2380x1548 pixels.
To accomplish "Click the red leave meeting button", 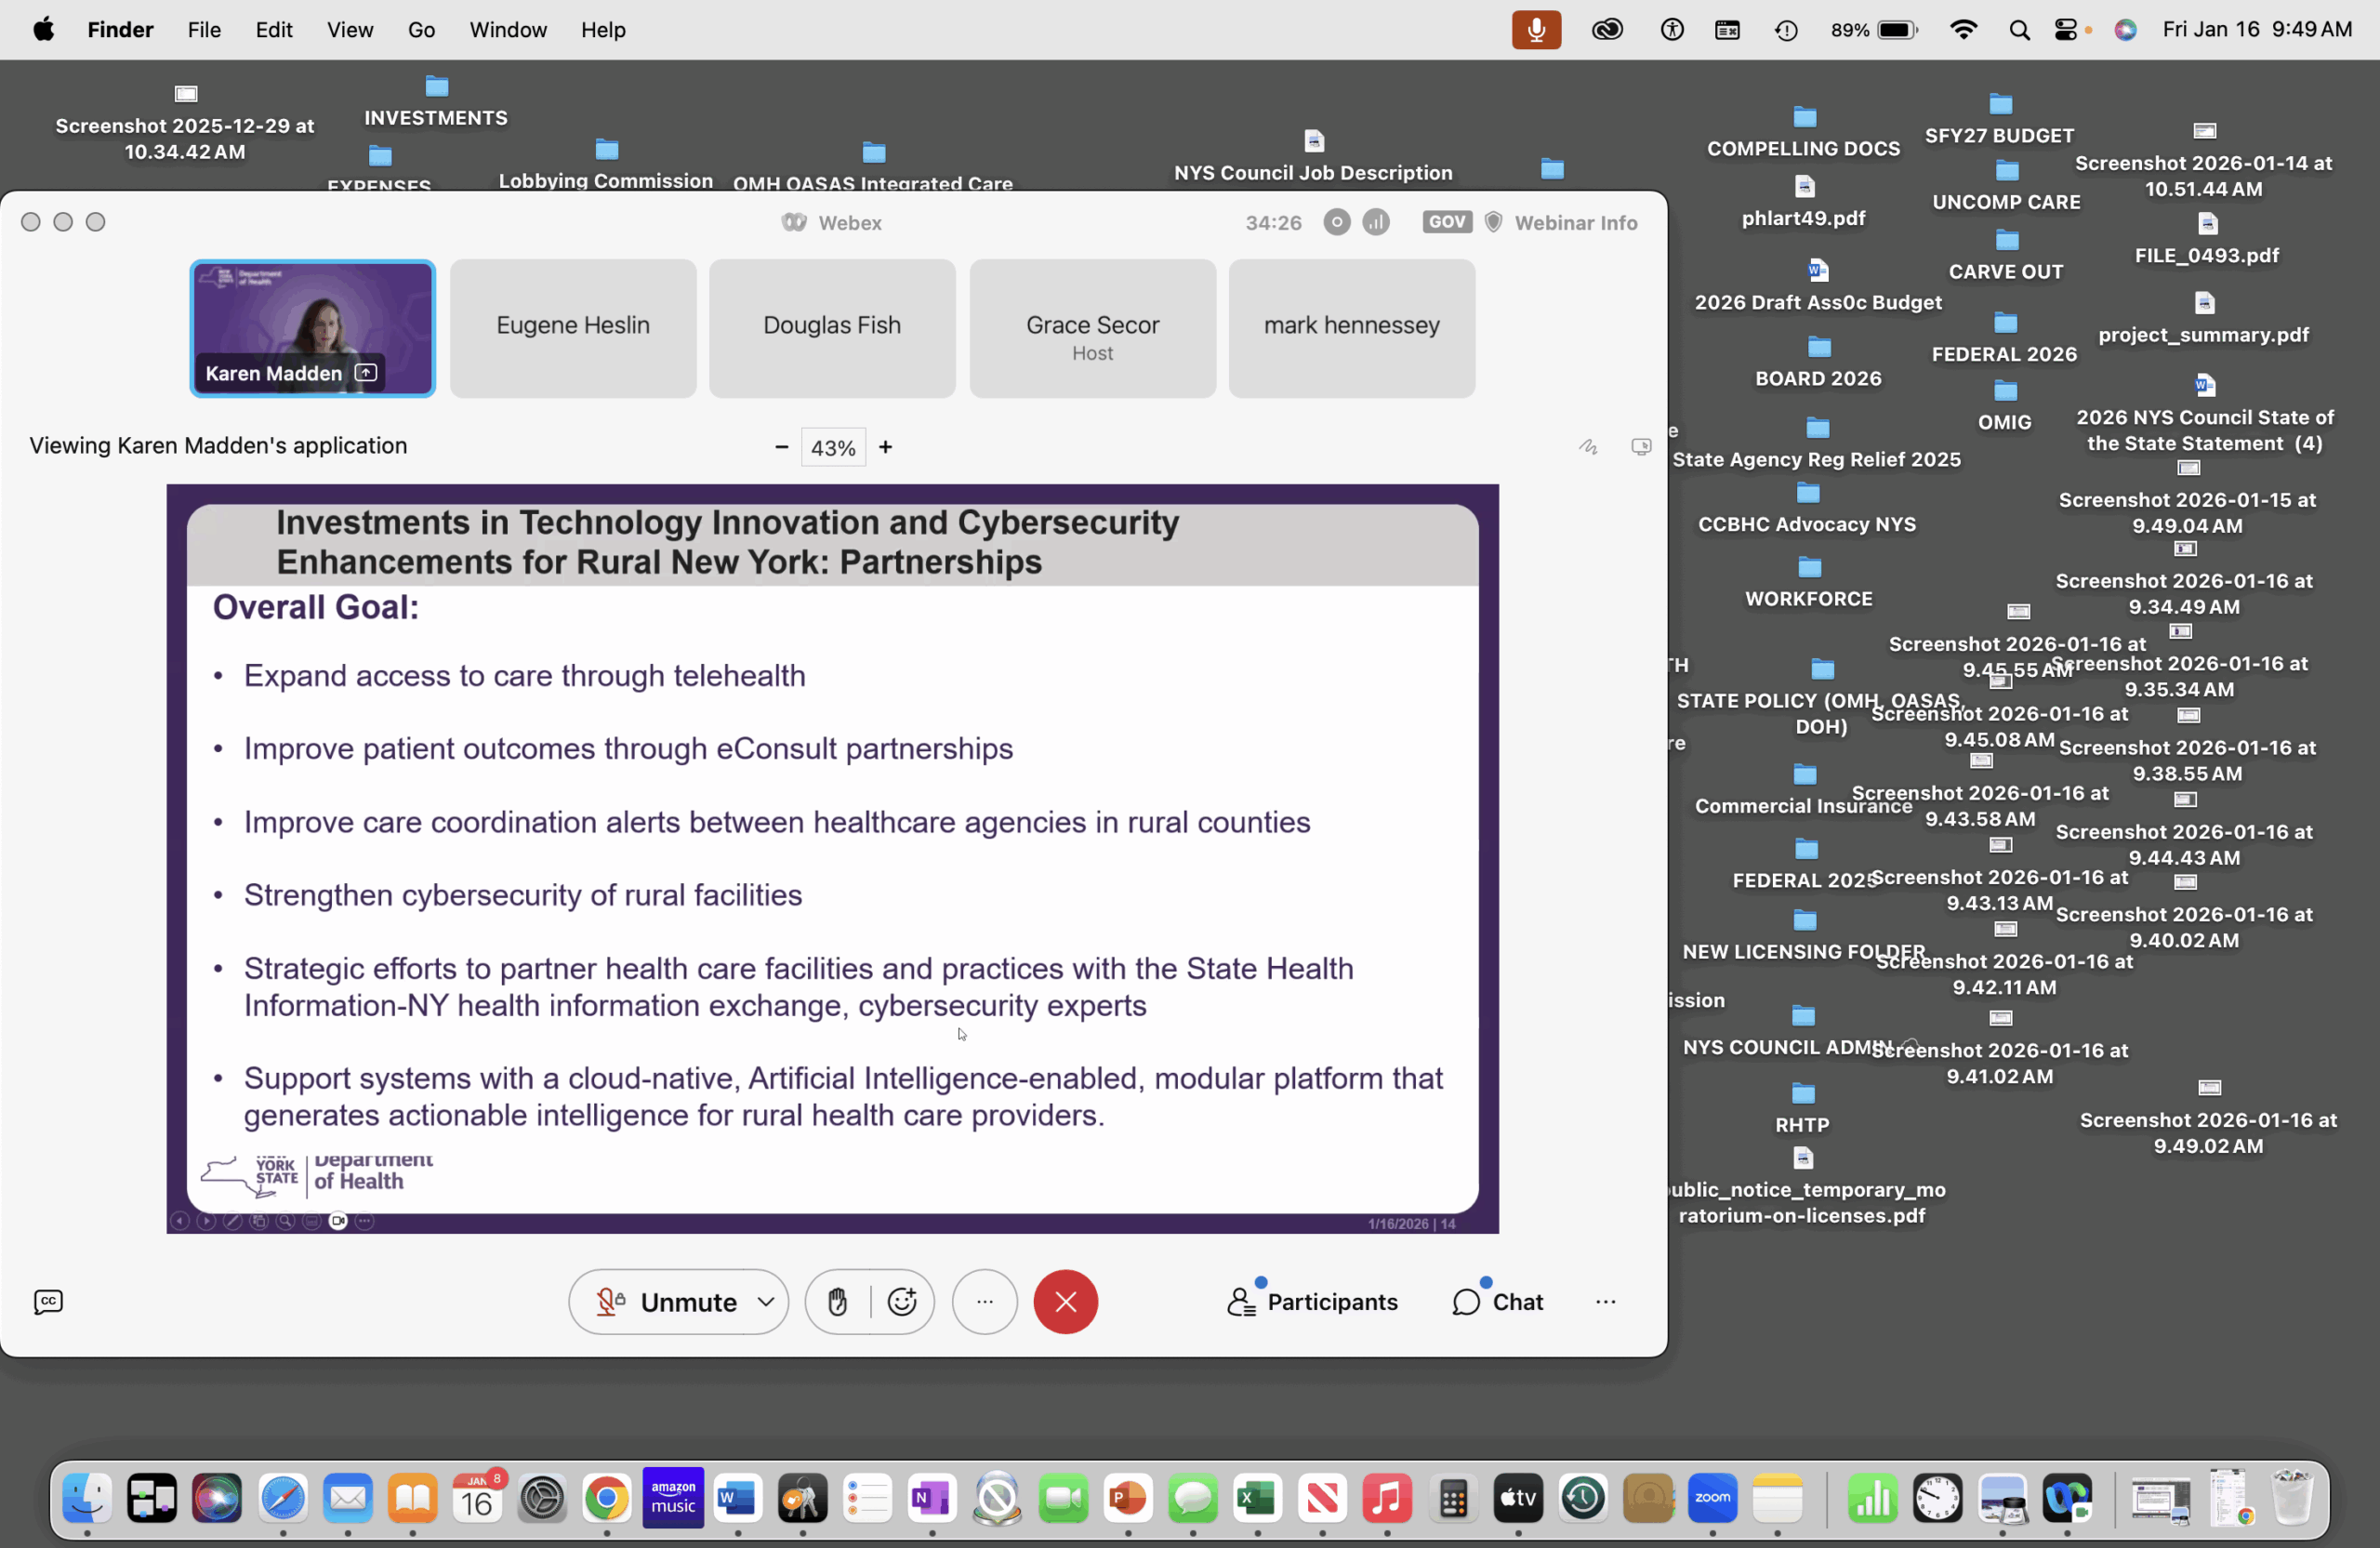I will [x=1065, y=1301].
